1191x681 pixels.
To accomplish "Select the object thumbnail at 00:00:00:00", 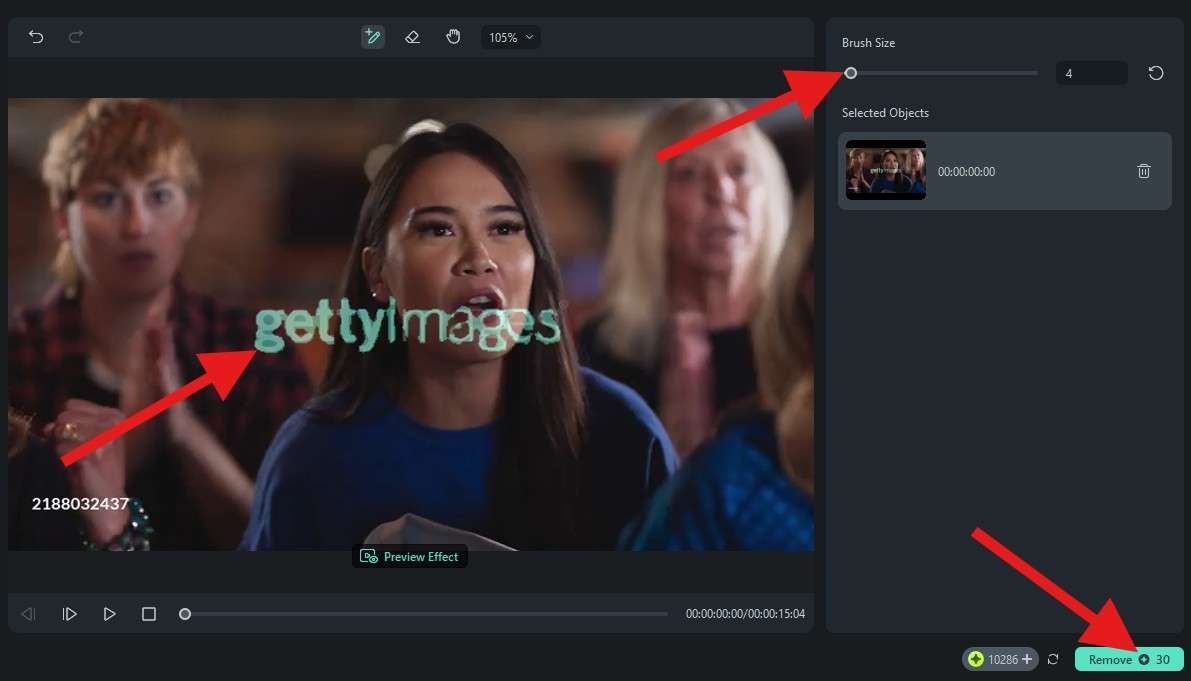I will click(886, 170).
